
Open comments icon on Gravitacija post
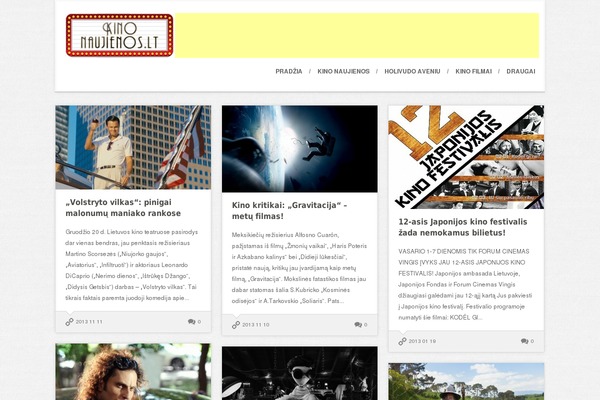358,325
